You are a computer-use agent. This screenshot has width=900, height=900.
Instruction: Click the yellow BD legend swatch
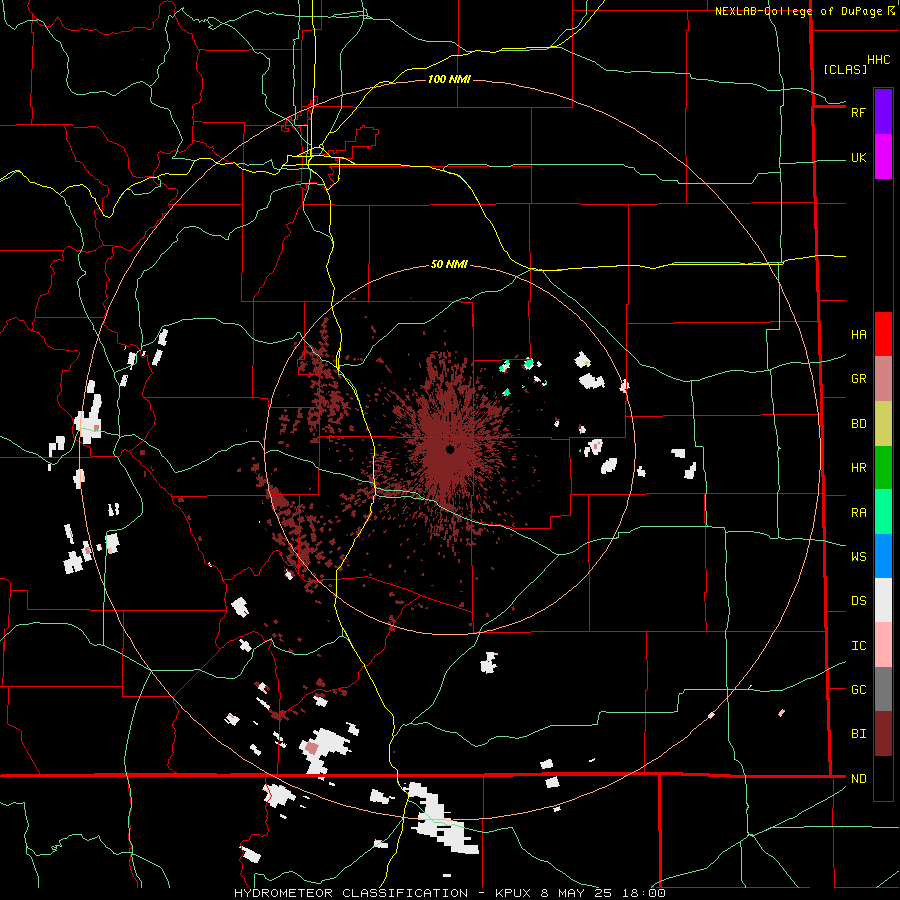(x=883, y=424)
